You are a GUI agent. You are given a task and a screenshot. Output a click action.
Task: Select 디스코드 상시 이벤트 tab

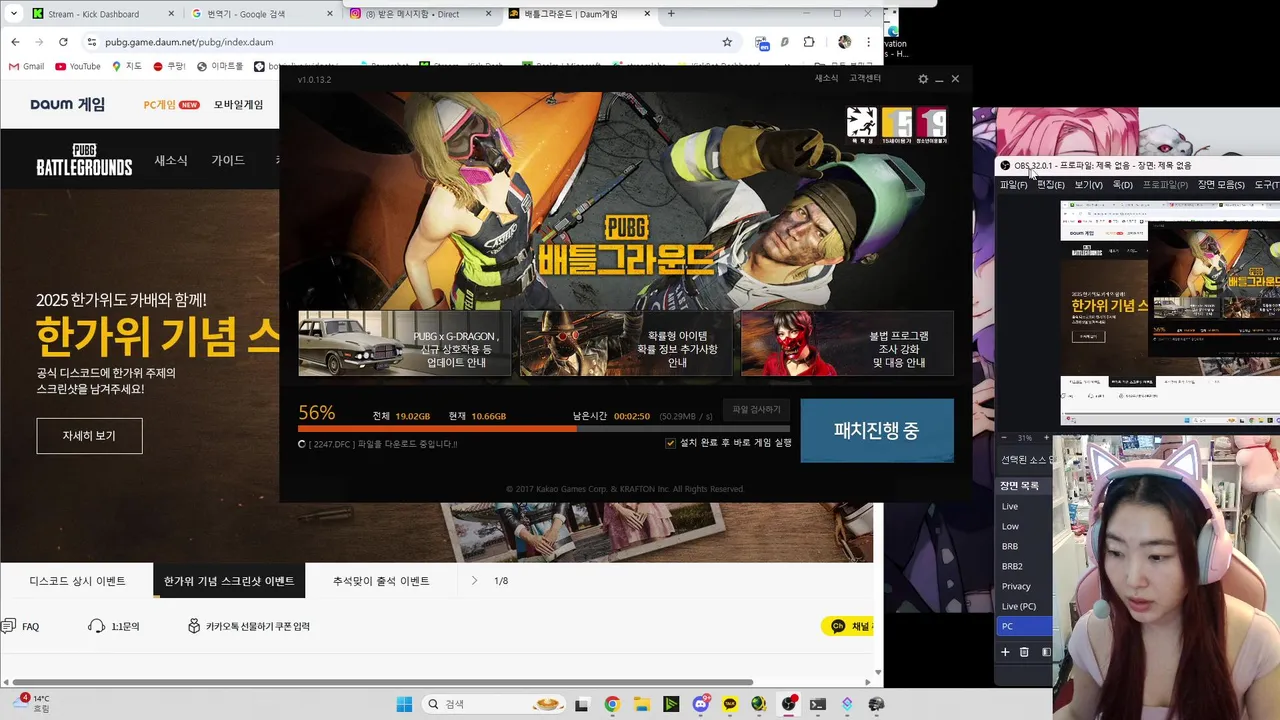coord(77,581)
